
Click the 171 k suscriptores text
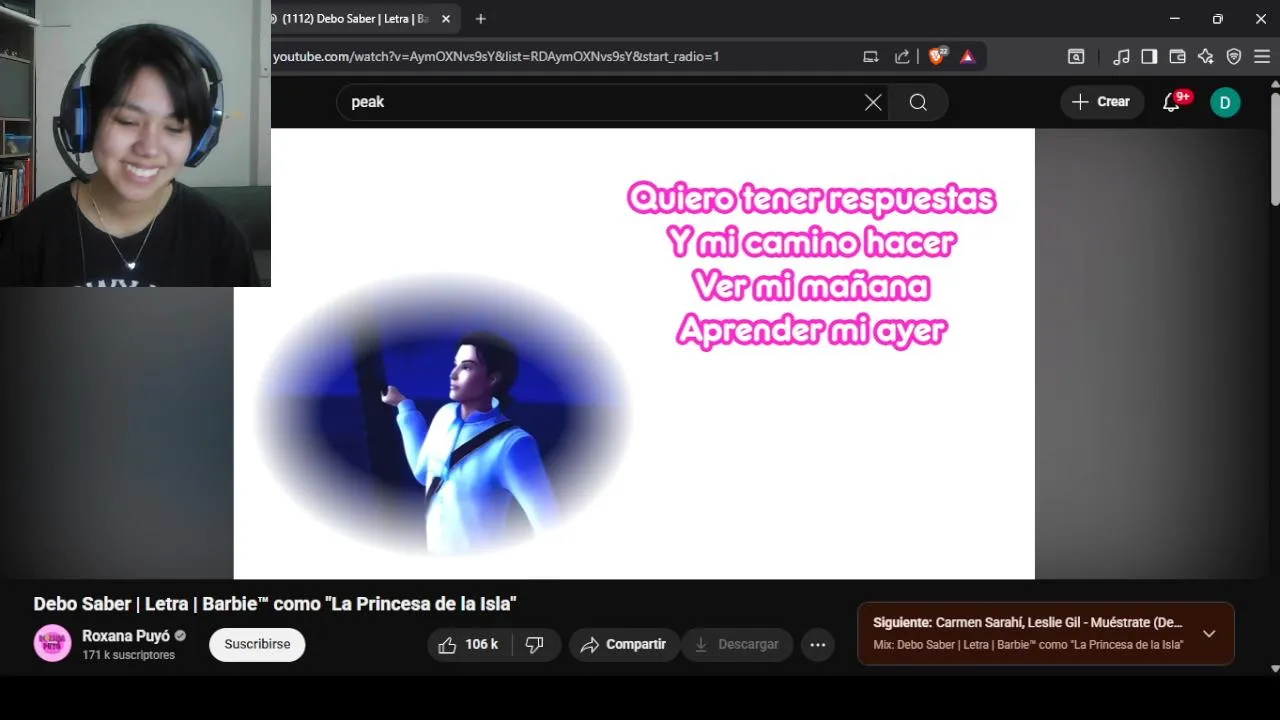(129, 655)
